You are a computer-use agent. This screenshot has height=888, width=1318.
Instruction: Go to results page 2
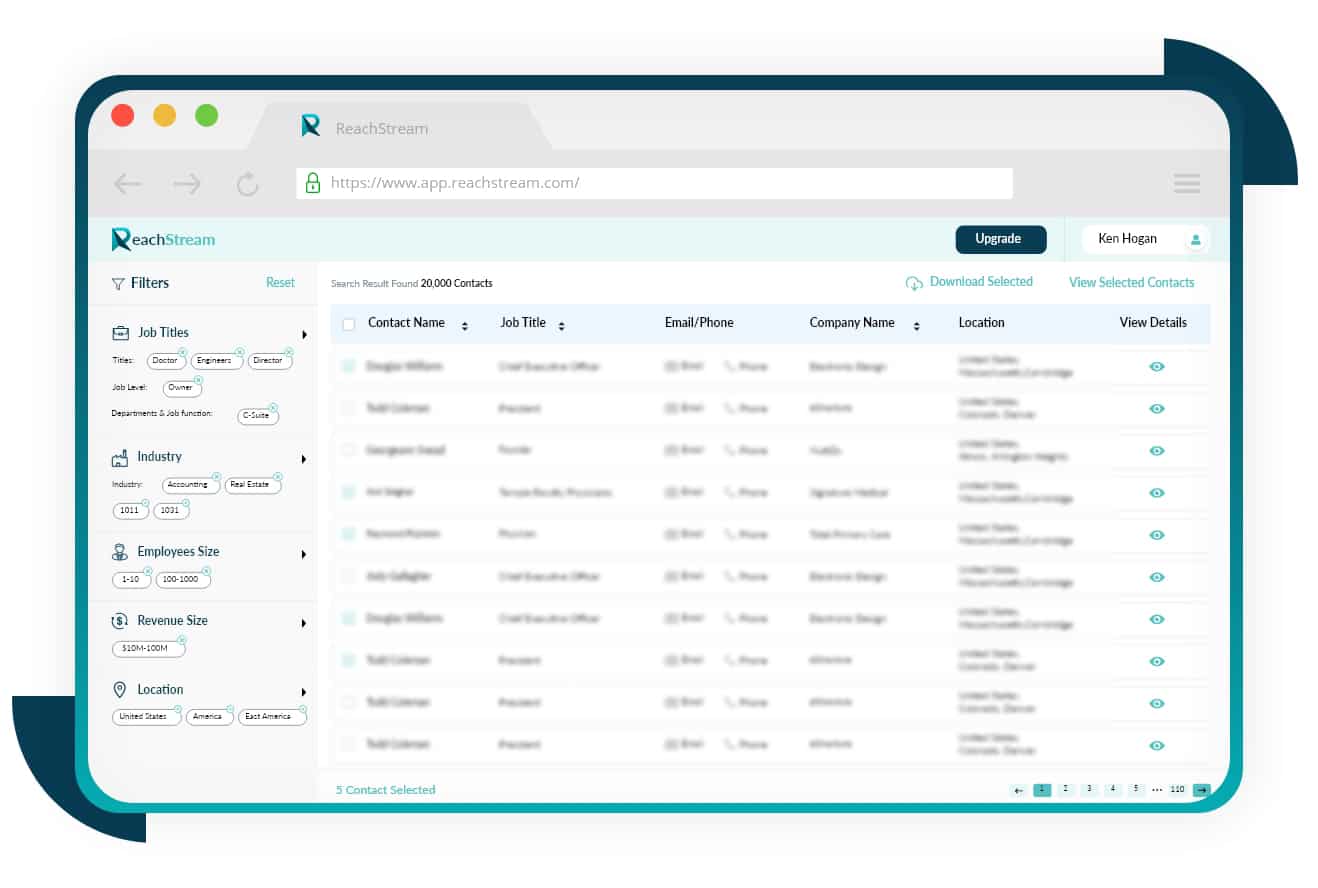coord(1065,789)
